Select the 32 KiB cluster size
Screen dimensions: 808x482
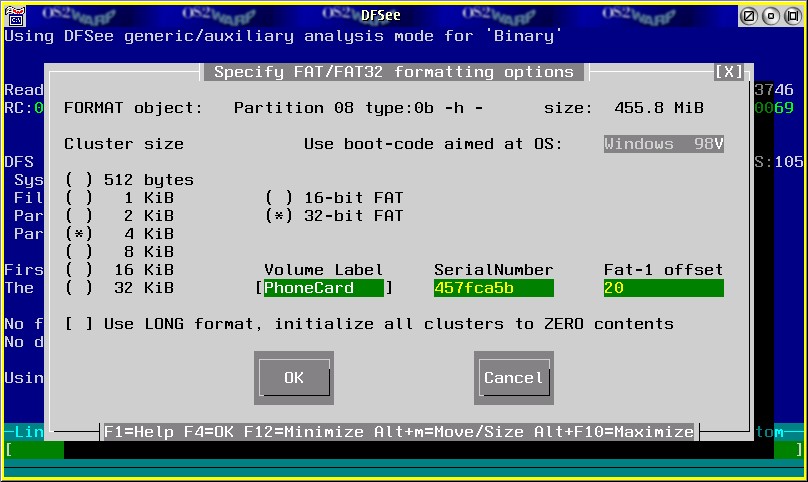[120, 288]
